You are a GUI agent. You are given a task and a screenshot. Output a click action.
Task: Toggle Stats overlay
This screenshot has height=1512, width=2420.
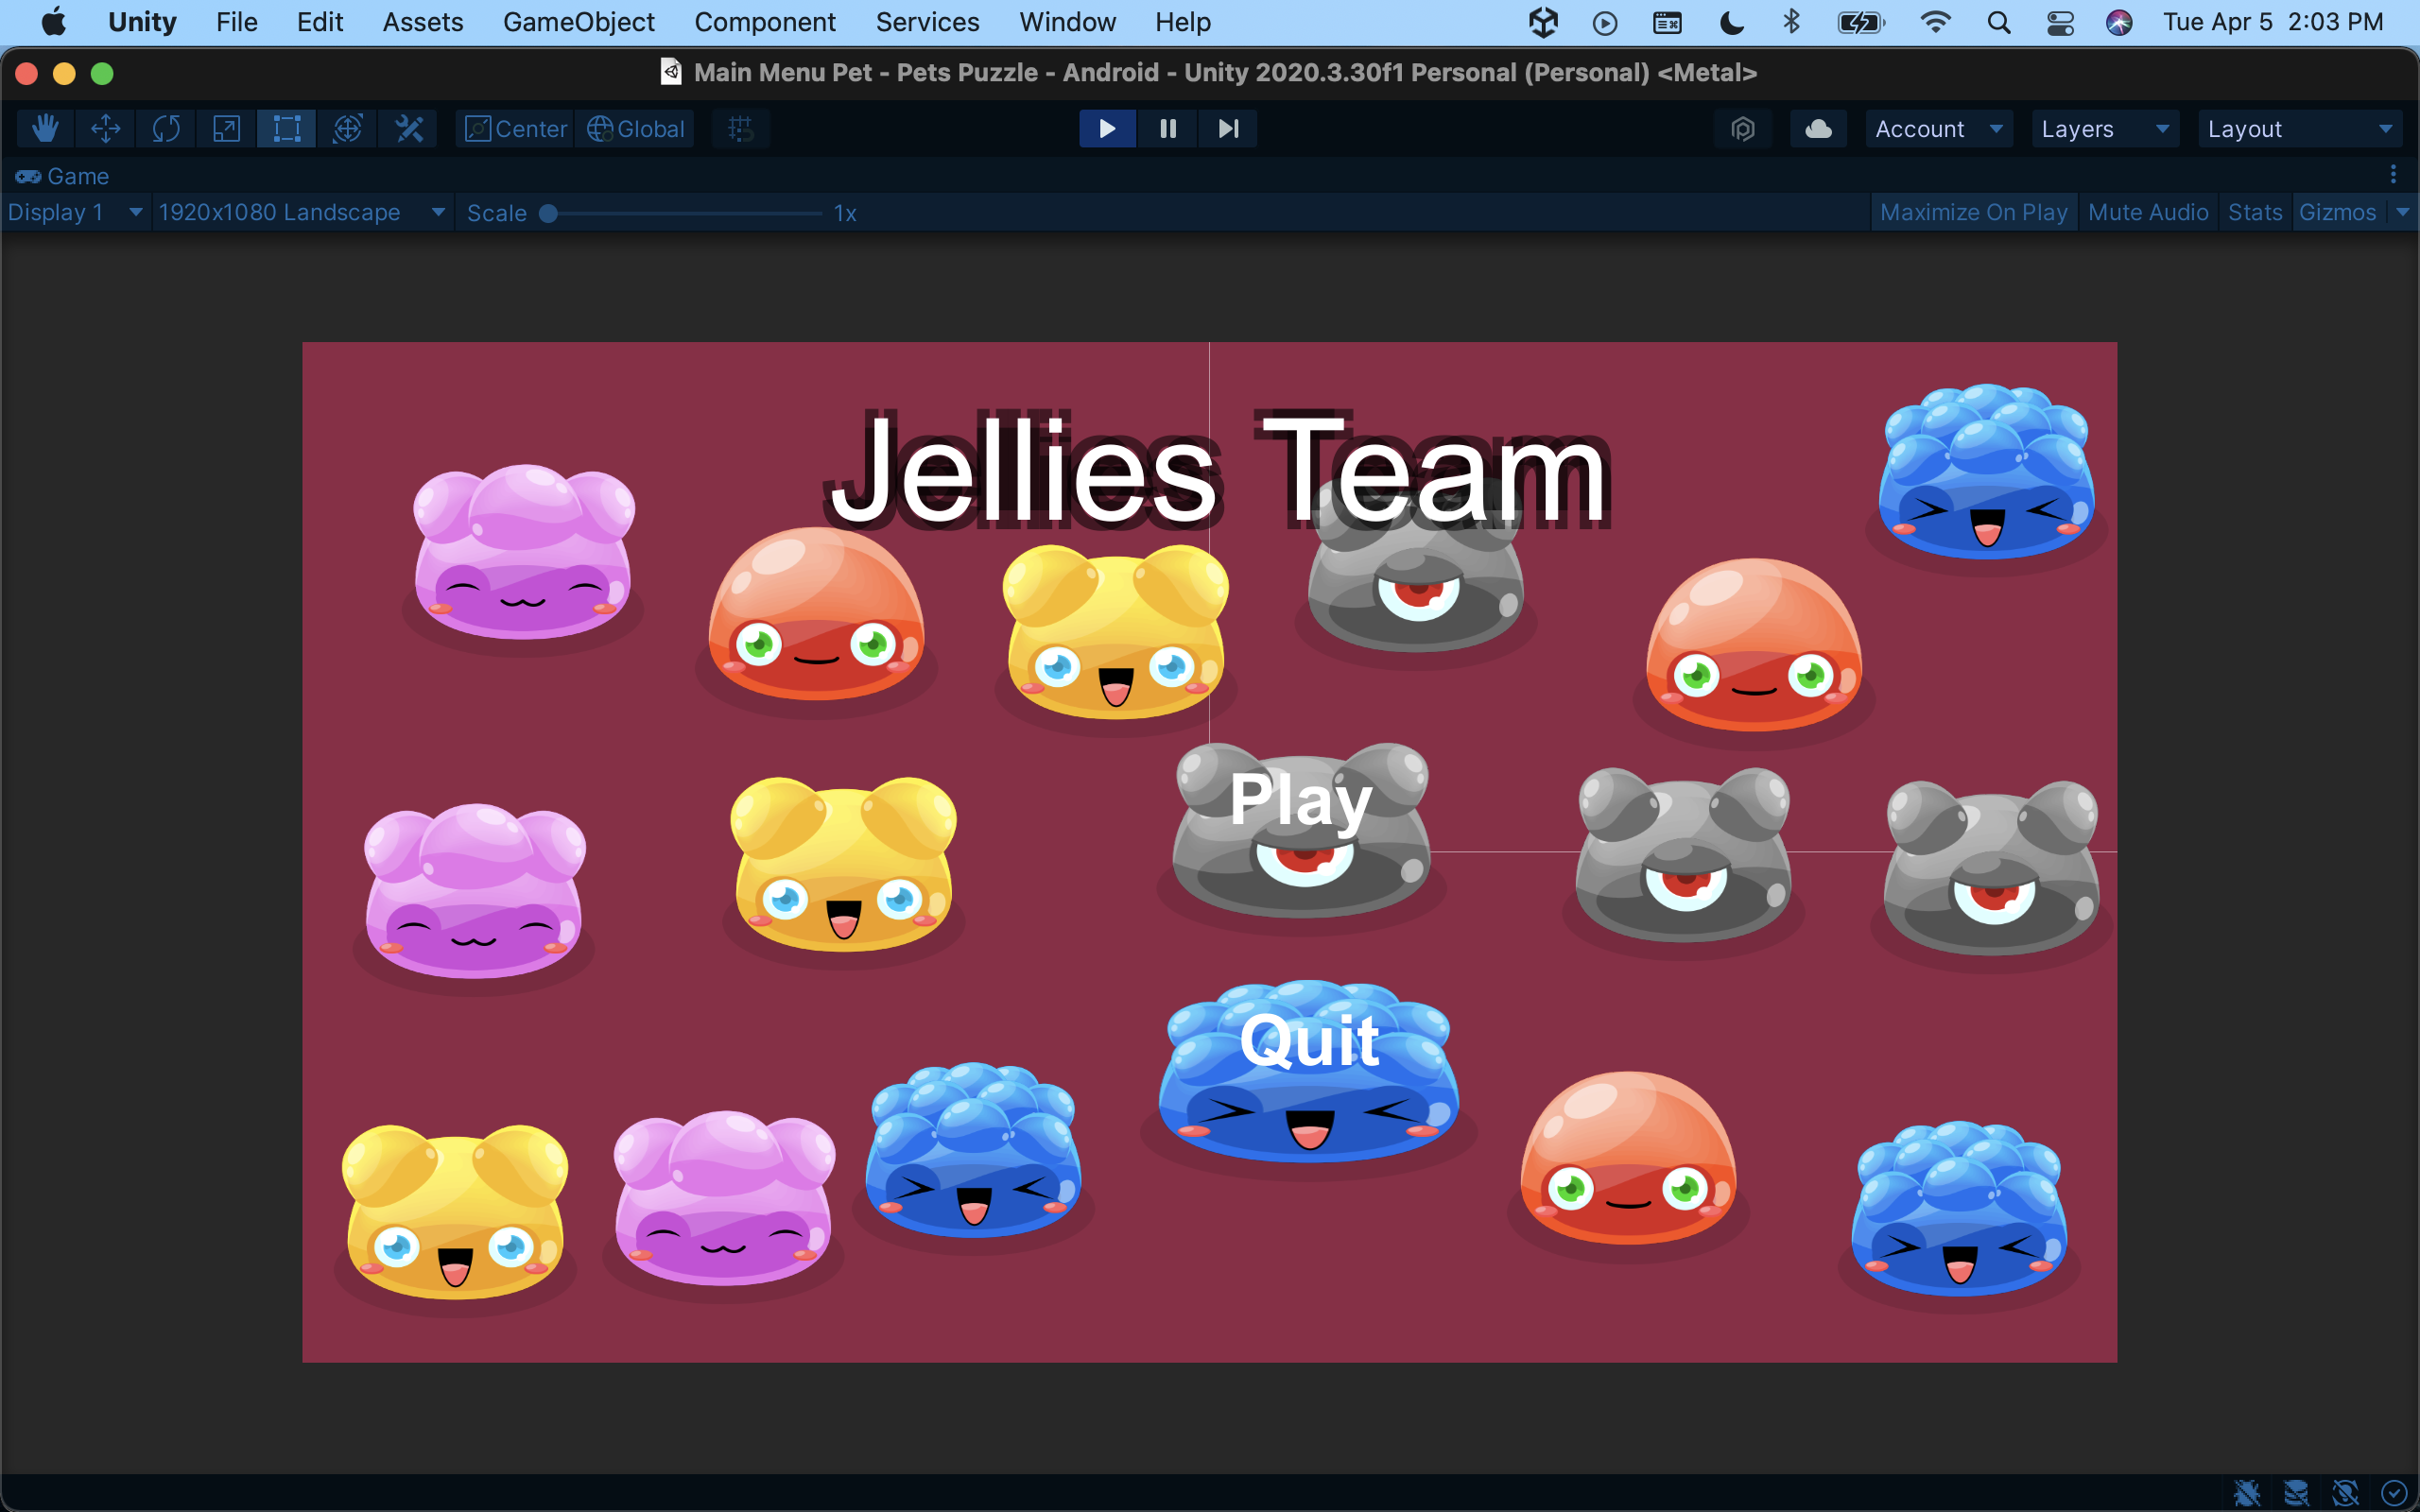click(x=2254, y=213)
